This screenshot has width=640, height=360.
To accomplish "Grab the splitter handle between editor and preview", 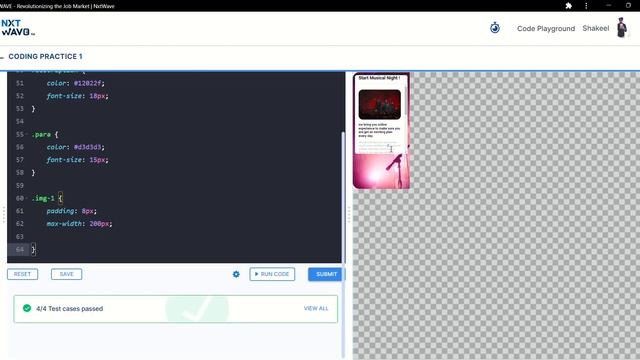I will (x=349, y=214).
